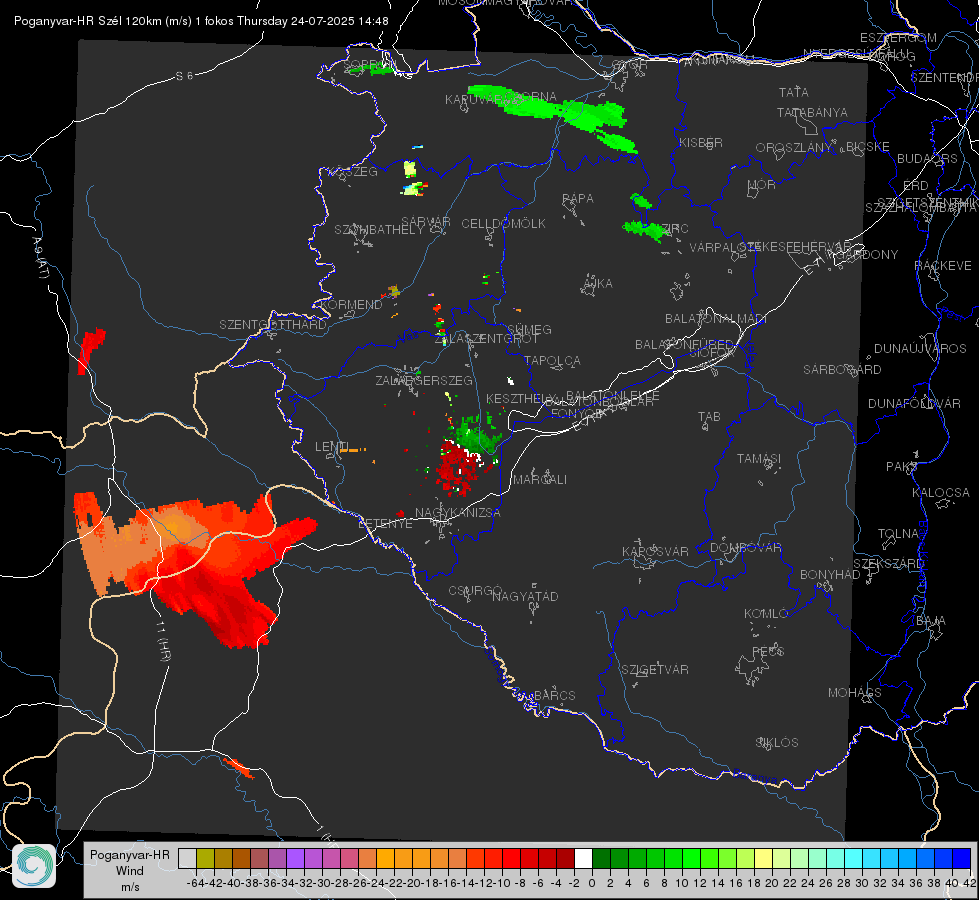Select the darkest blue last swatch in legend
The width and height of the screenshot is (979, 900).
961,858
